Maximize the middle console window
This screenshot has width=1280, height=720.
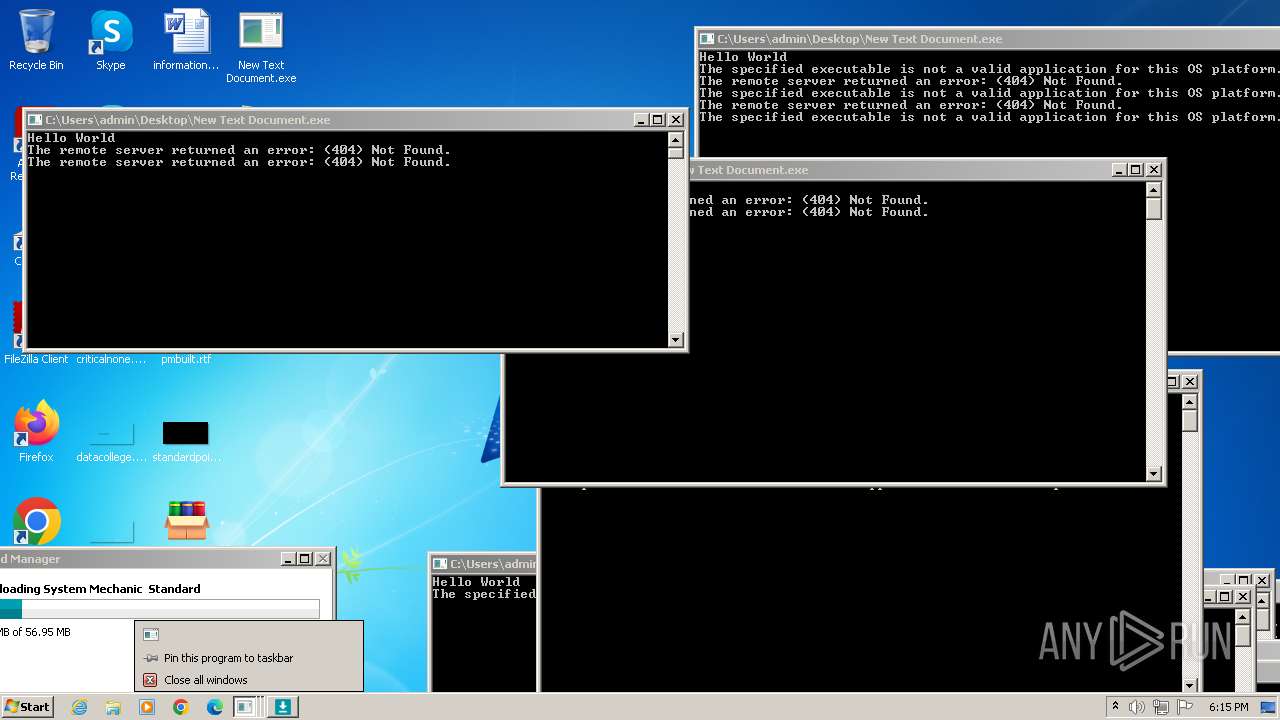coord(1136,170)
